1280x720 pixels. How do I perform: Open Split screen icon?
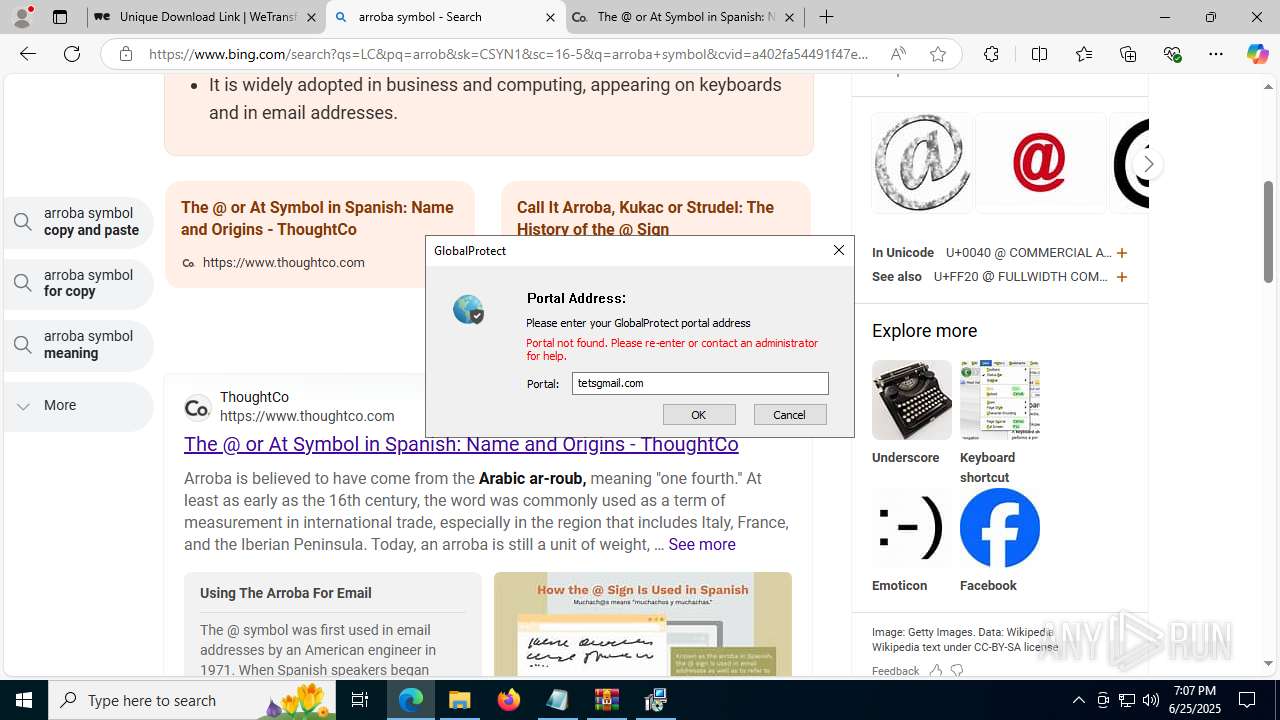coord(1039,54)
